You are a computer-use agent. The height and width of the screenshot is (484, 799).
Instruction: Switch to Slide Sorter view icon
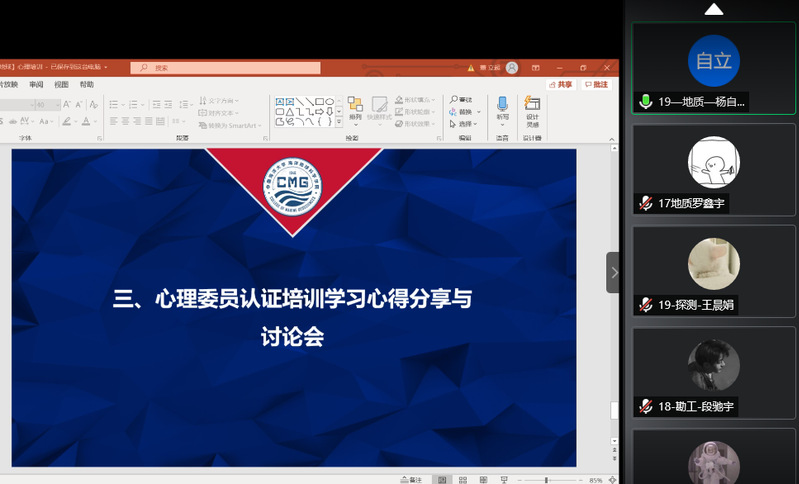[462, 480]
